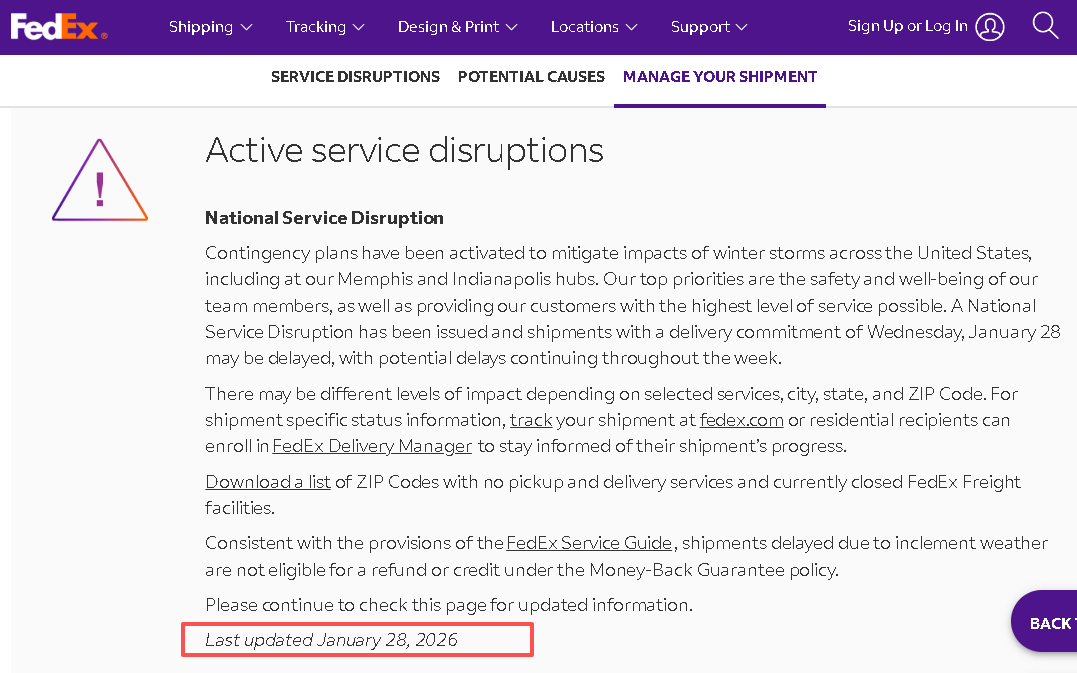Click the 'Download a list' link
The image size is (1077, 673).
click(x=268, y=482)
